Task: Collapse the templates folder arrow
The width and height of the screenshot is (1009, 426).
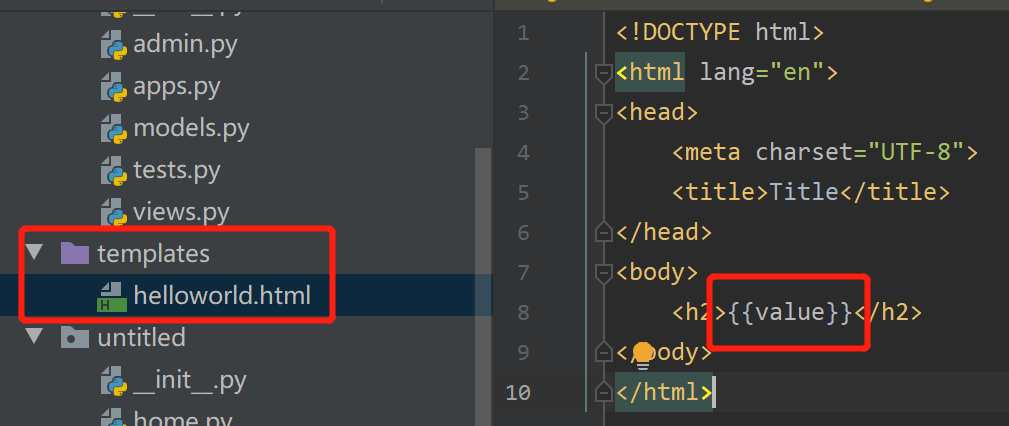Action: [34, 254]
